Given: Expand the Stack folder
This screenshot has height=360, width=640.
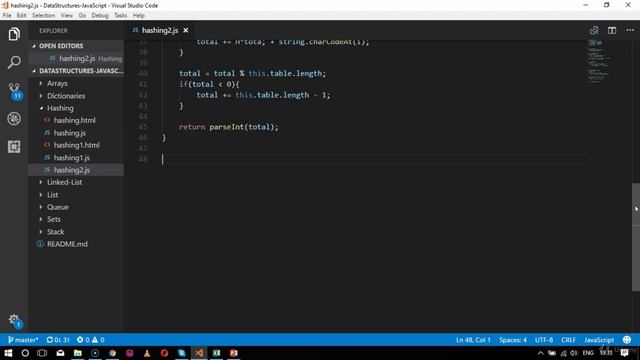Looking at the screenshot, I should pyautogui.click(x=55, y=232).
